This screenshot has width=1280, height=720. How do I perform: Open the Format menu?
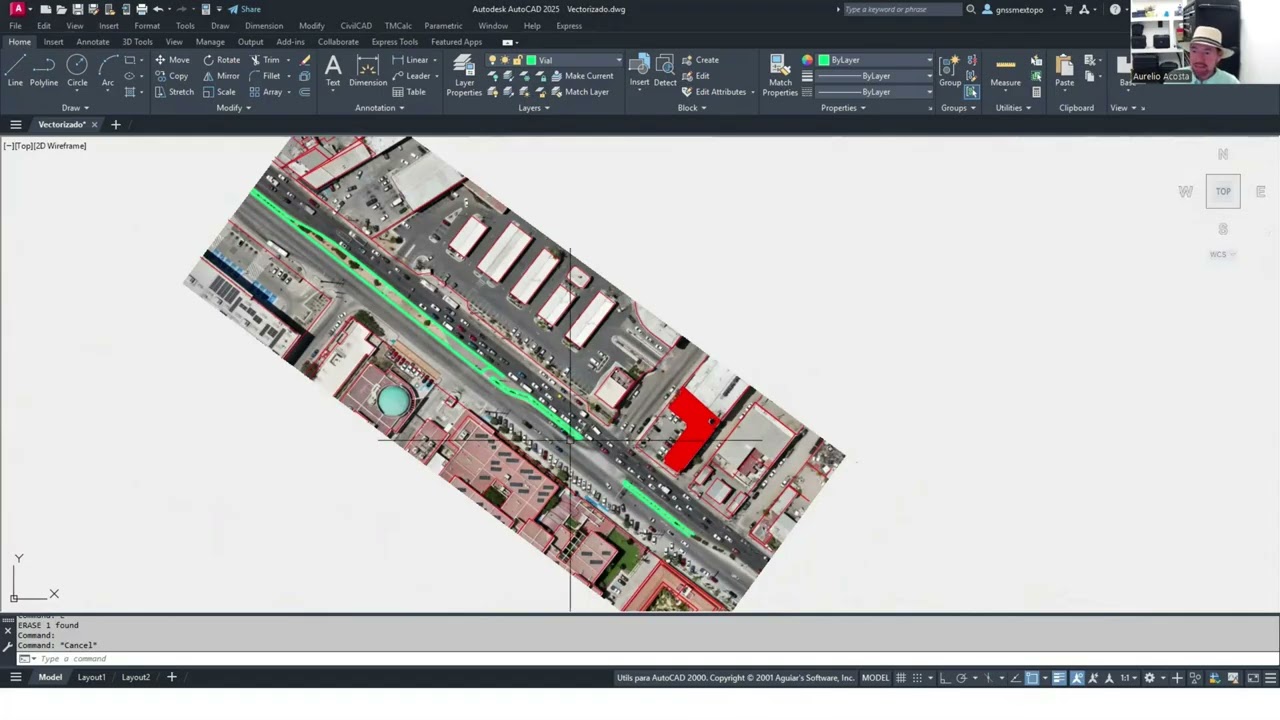pyautogui.click(x=147, y=26)
